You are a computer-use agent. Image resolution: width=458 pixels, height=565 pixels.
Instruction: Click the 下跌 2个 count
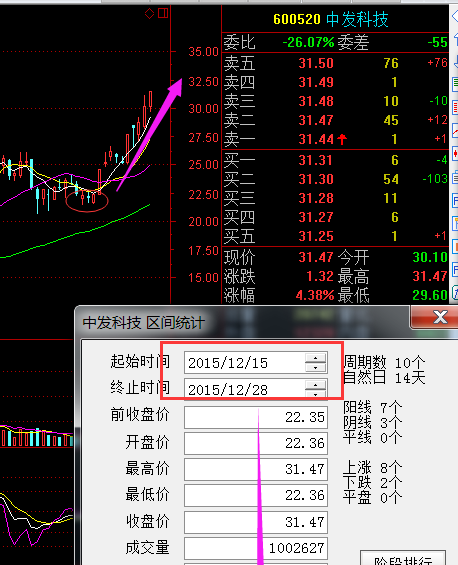(x=373, y=482)
